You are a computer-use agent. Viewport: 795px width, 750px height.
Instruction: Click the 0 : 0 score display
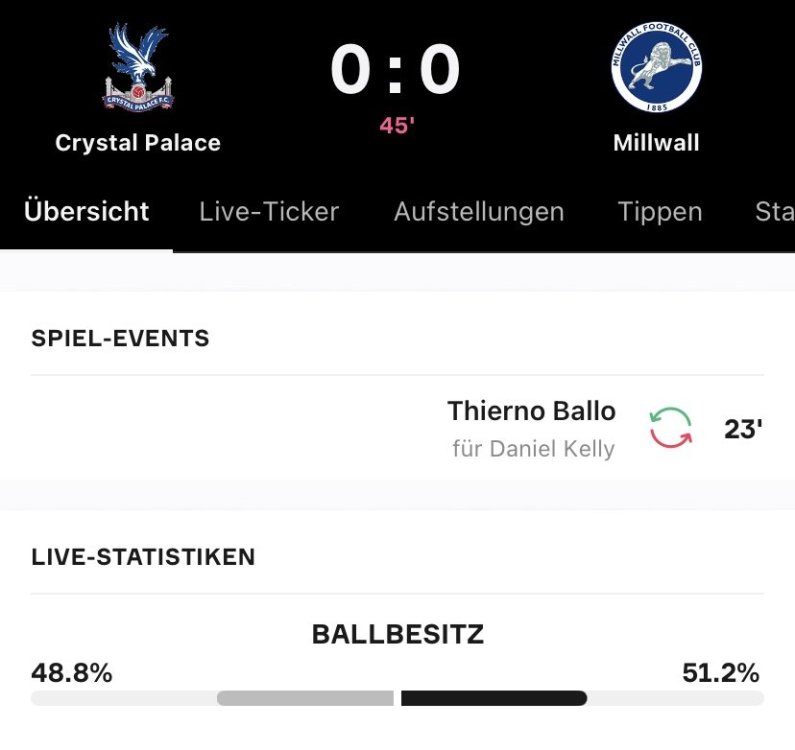[x=396, y=71]
